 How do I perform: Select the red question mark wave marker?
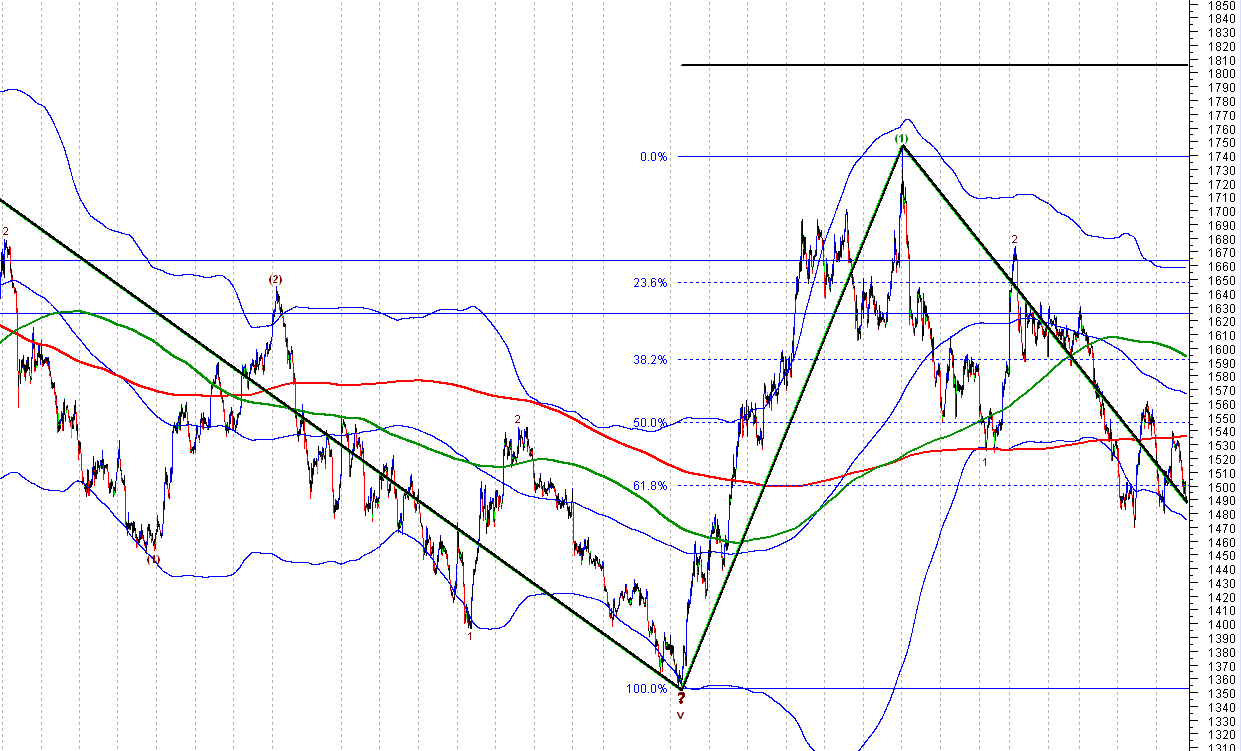pyautogui.click(x=681, y=698)
